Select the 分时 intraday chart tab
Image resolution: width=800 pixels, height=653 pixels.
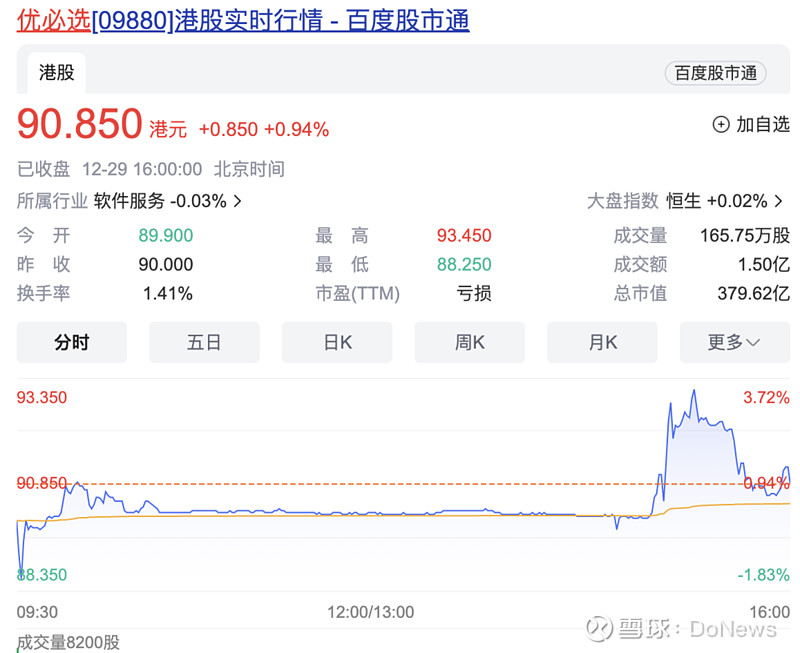click(x=71, y=341)
